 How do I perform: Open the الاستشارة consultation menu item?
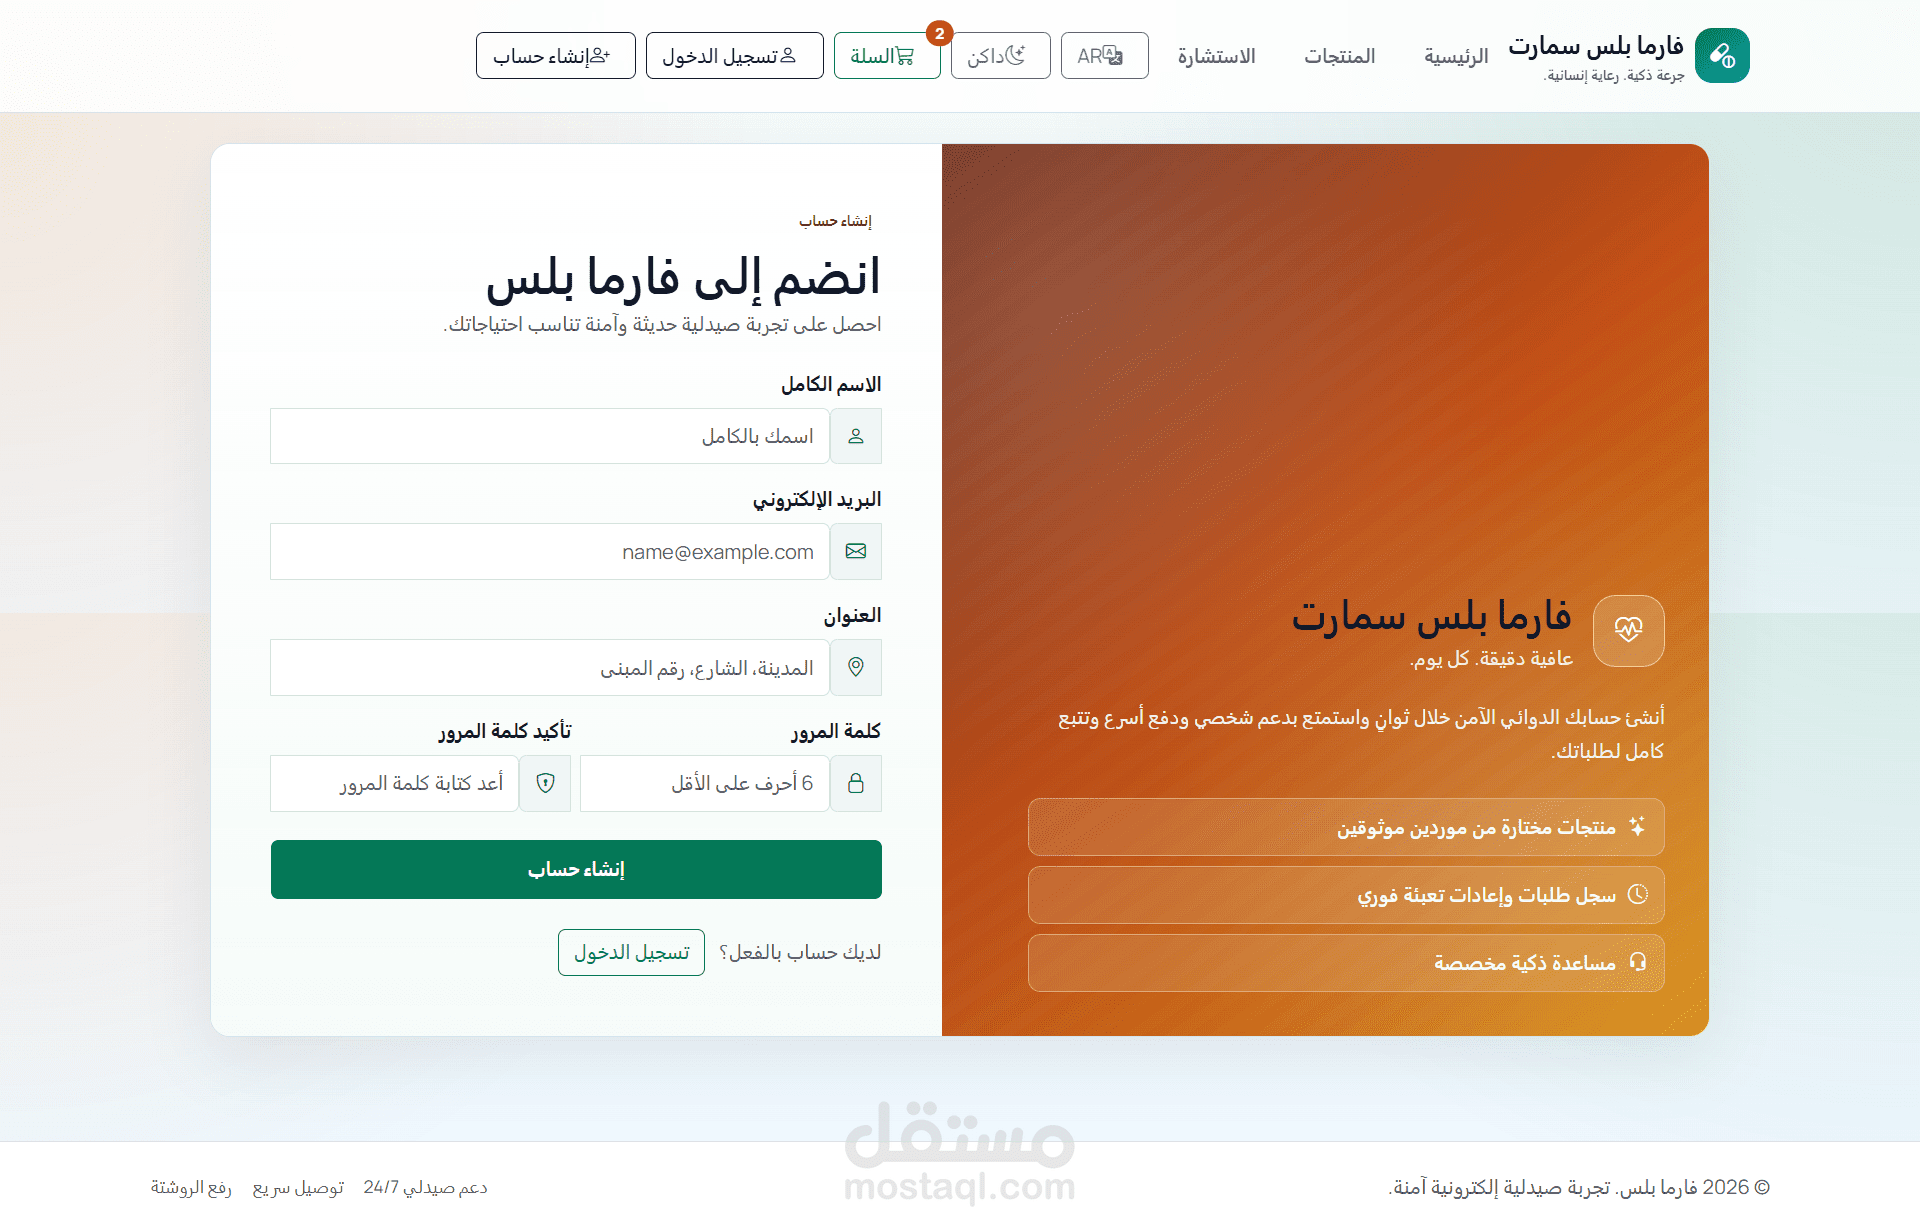point(1216,56)
